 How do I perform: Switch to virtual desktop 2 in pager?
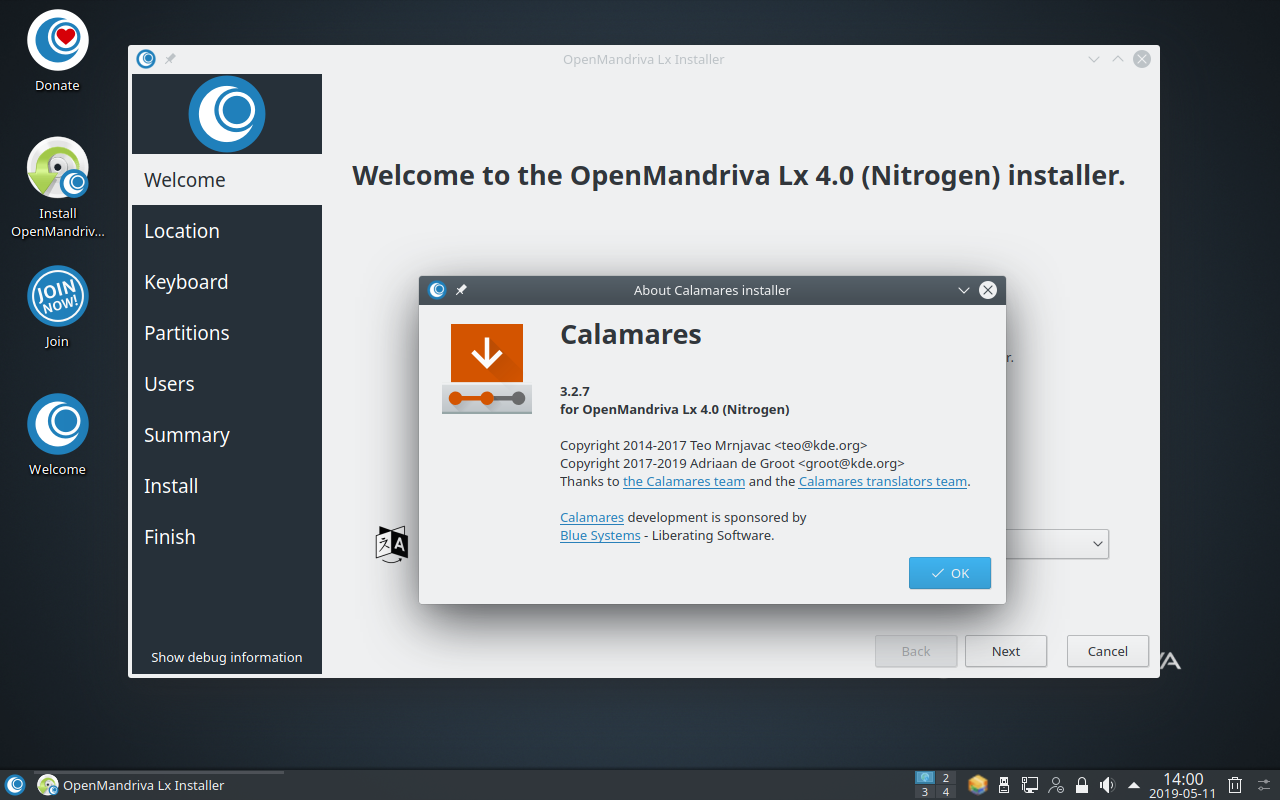946,778
